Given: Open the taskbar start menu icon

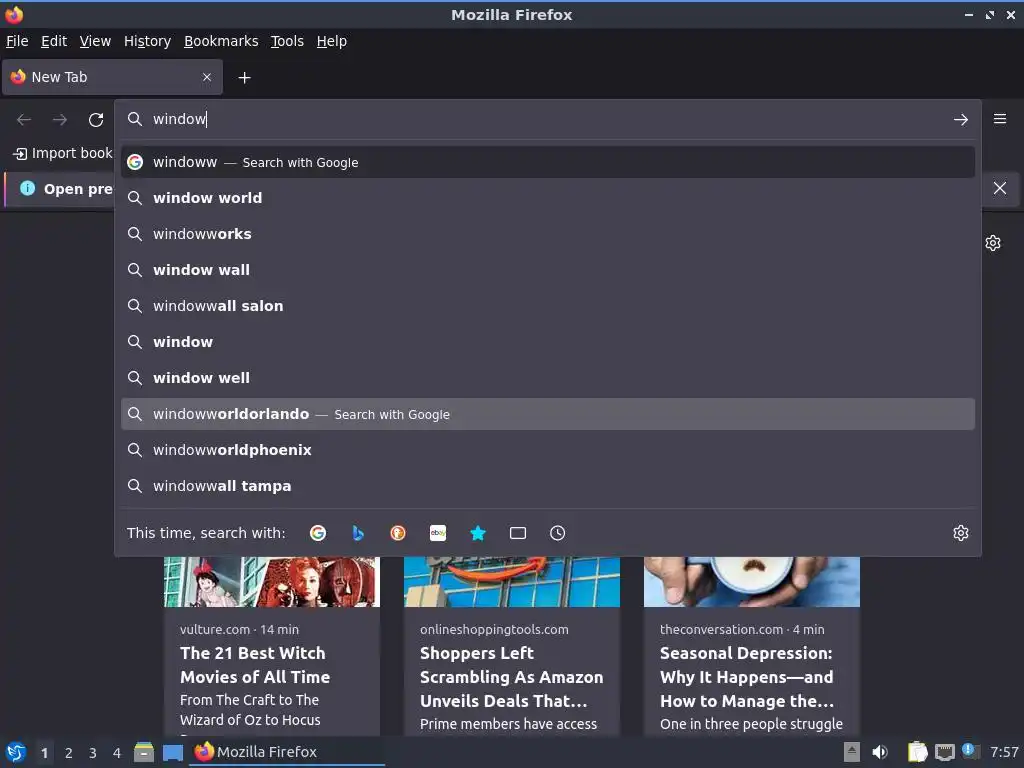Looking at the screenshot, I should (x=16, y=752).
